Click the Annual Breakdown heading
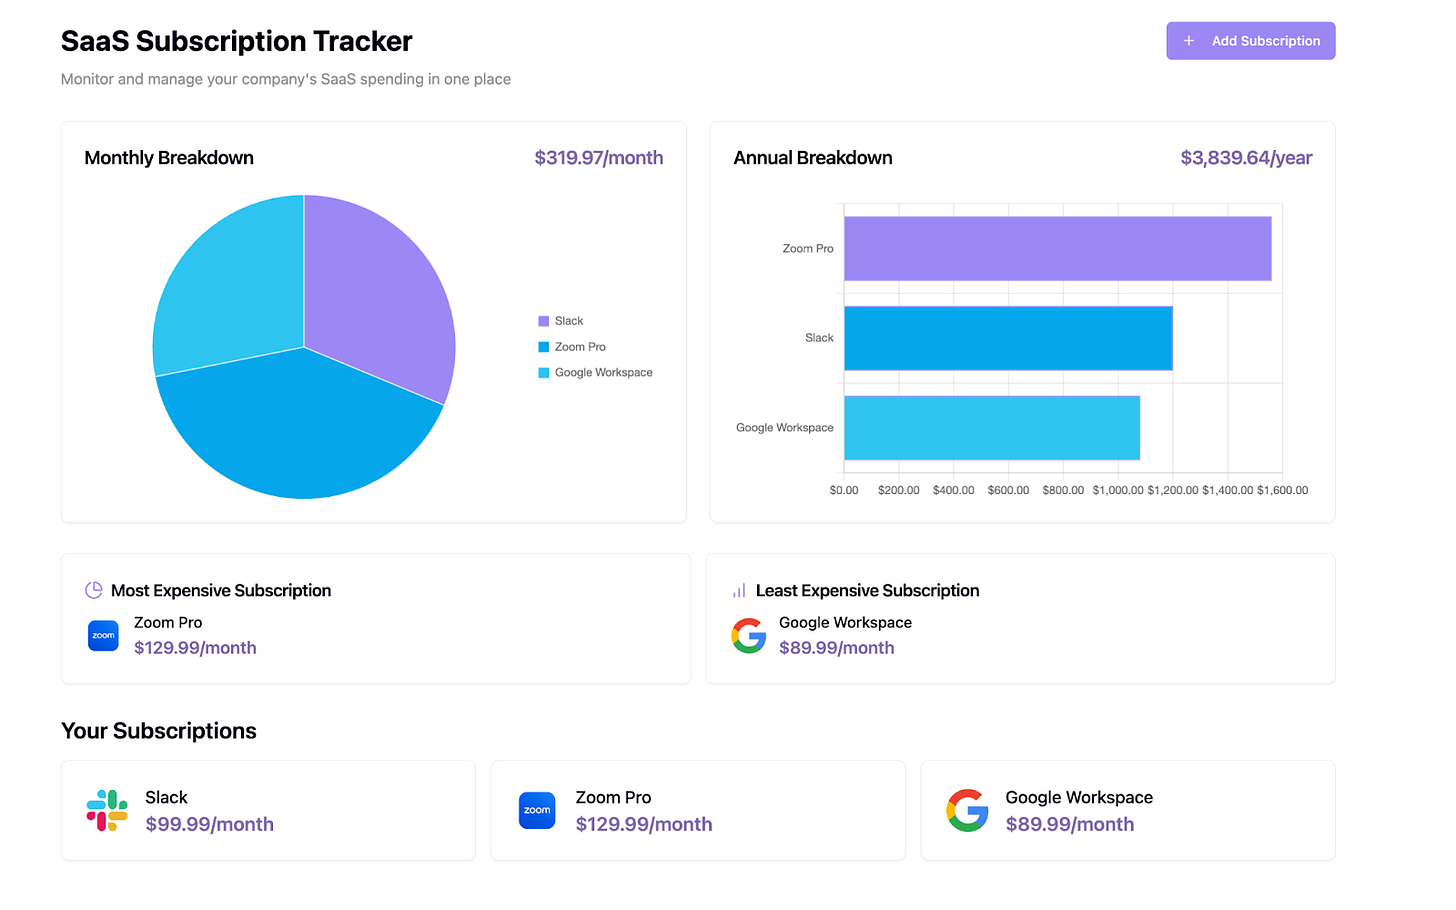 tap(813, 158)
